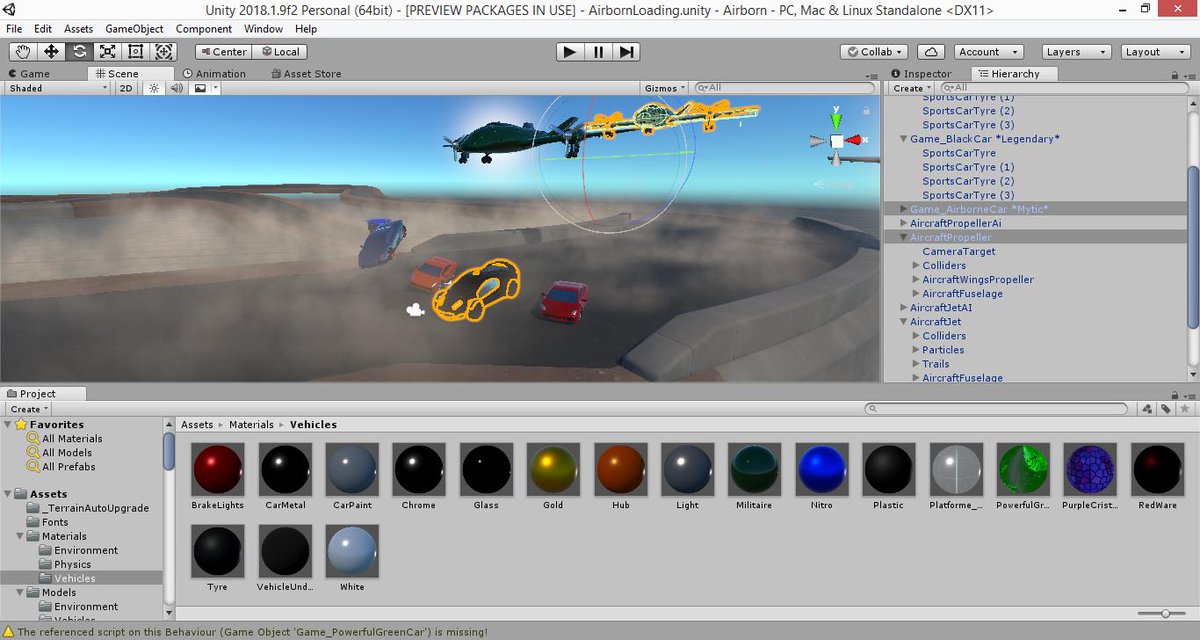
Task: Select the Tyre material
Action: click(217, 551)
